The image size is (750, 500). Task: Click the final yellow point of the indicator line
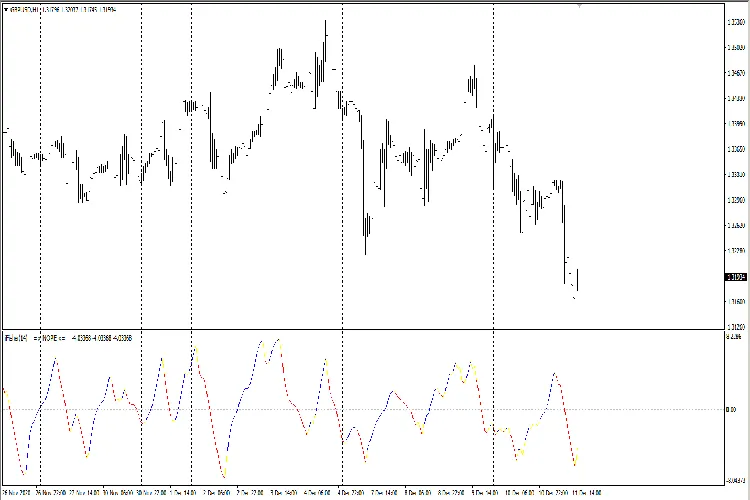577,458
